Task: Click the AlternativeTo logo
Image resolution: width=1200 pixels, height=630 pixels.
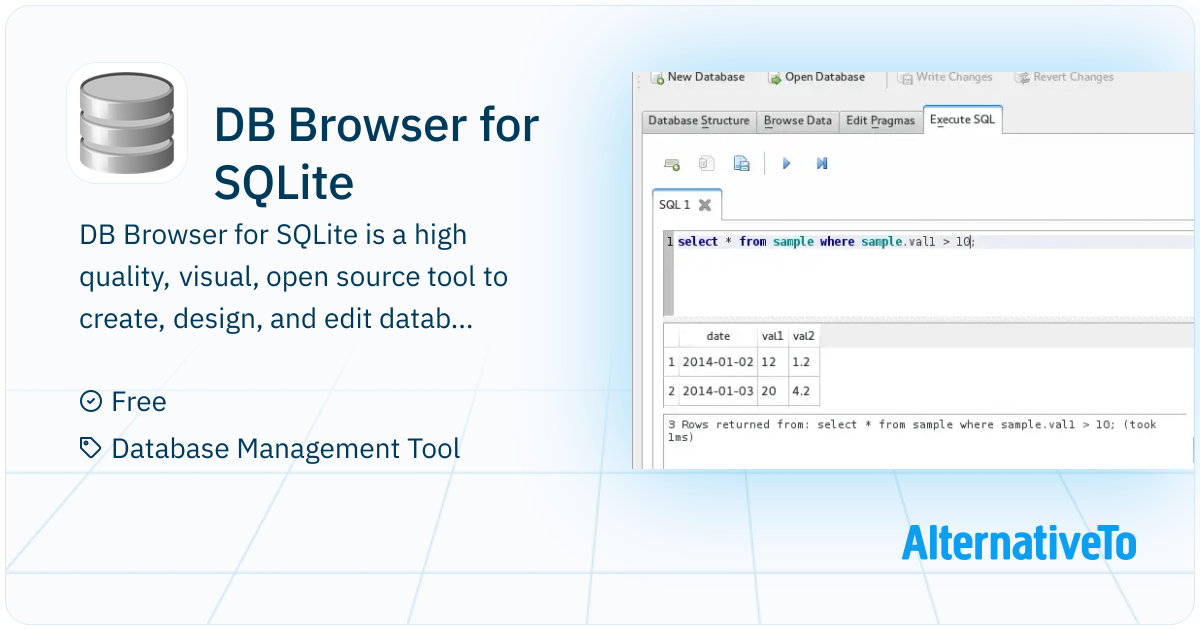Action: point(1019,543)
